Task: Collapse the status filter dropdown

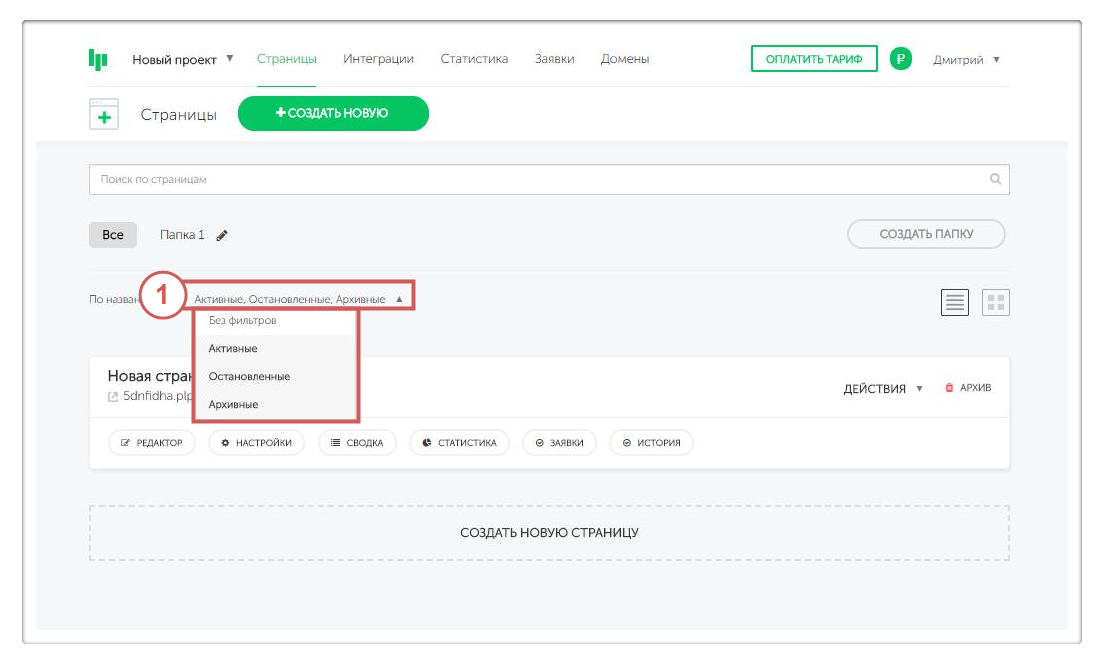Action: coord(399,299)
